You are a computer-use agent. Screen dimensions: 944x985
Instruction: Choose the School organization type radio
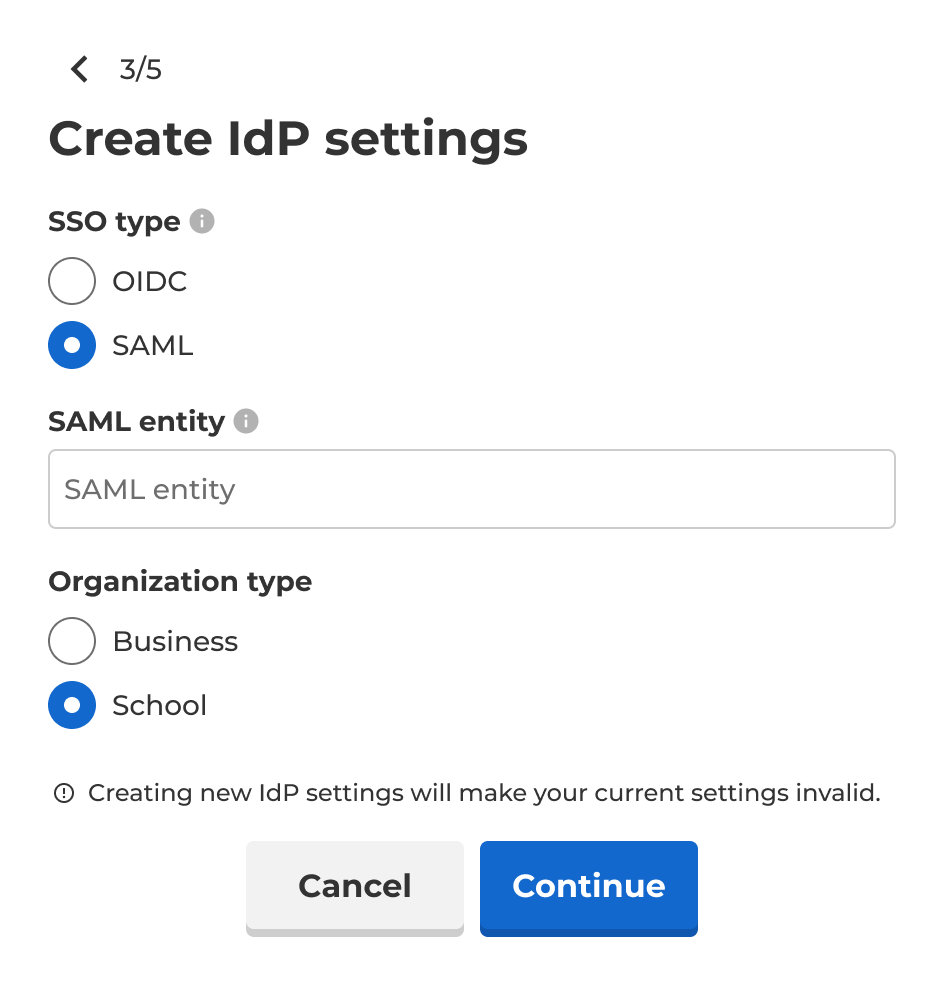click(x=72, y=705)
